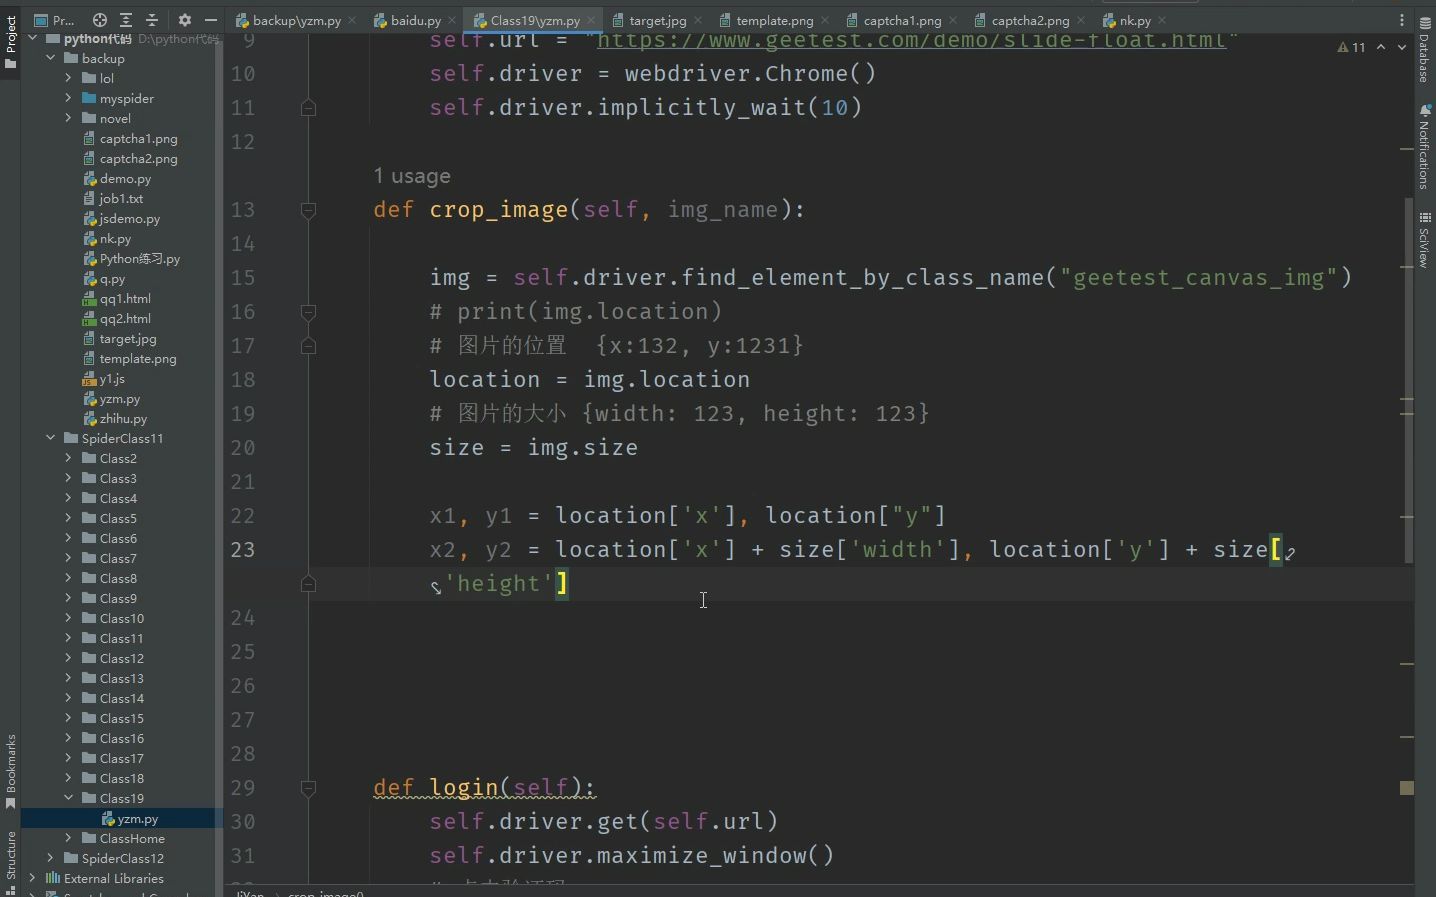Screen dimensions: 1436x897
Task: Open the Bookmarks tool window
Action: point(10,772)
